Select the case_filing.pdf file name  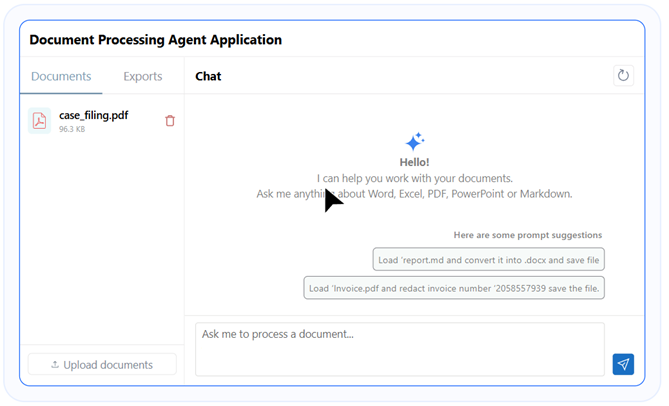[x=93, y=115]
